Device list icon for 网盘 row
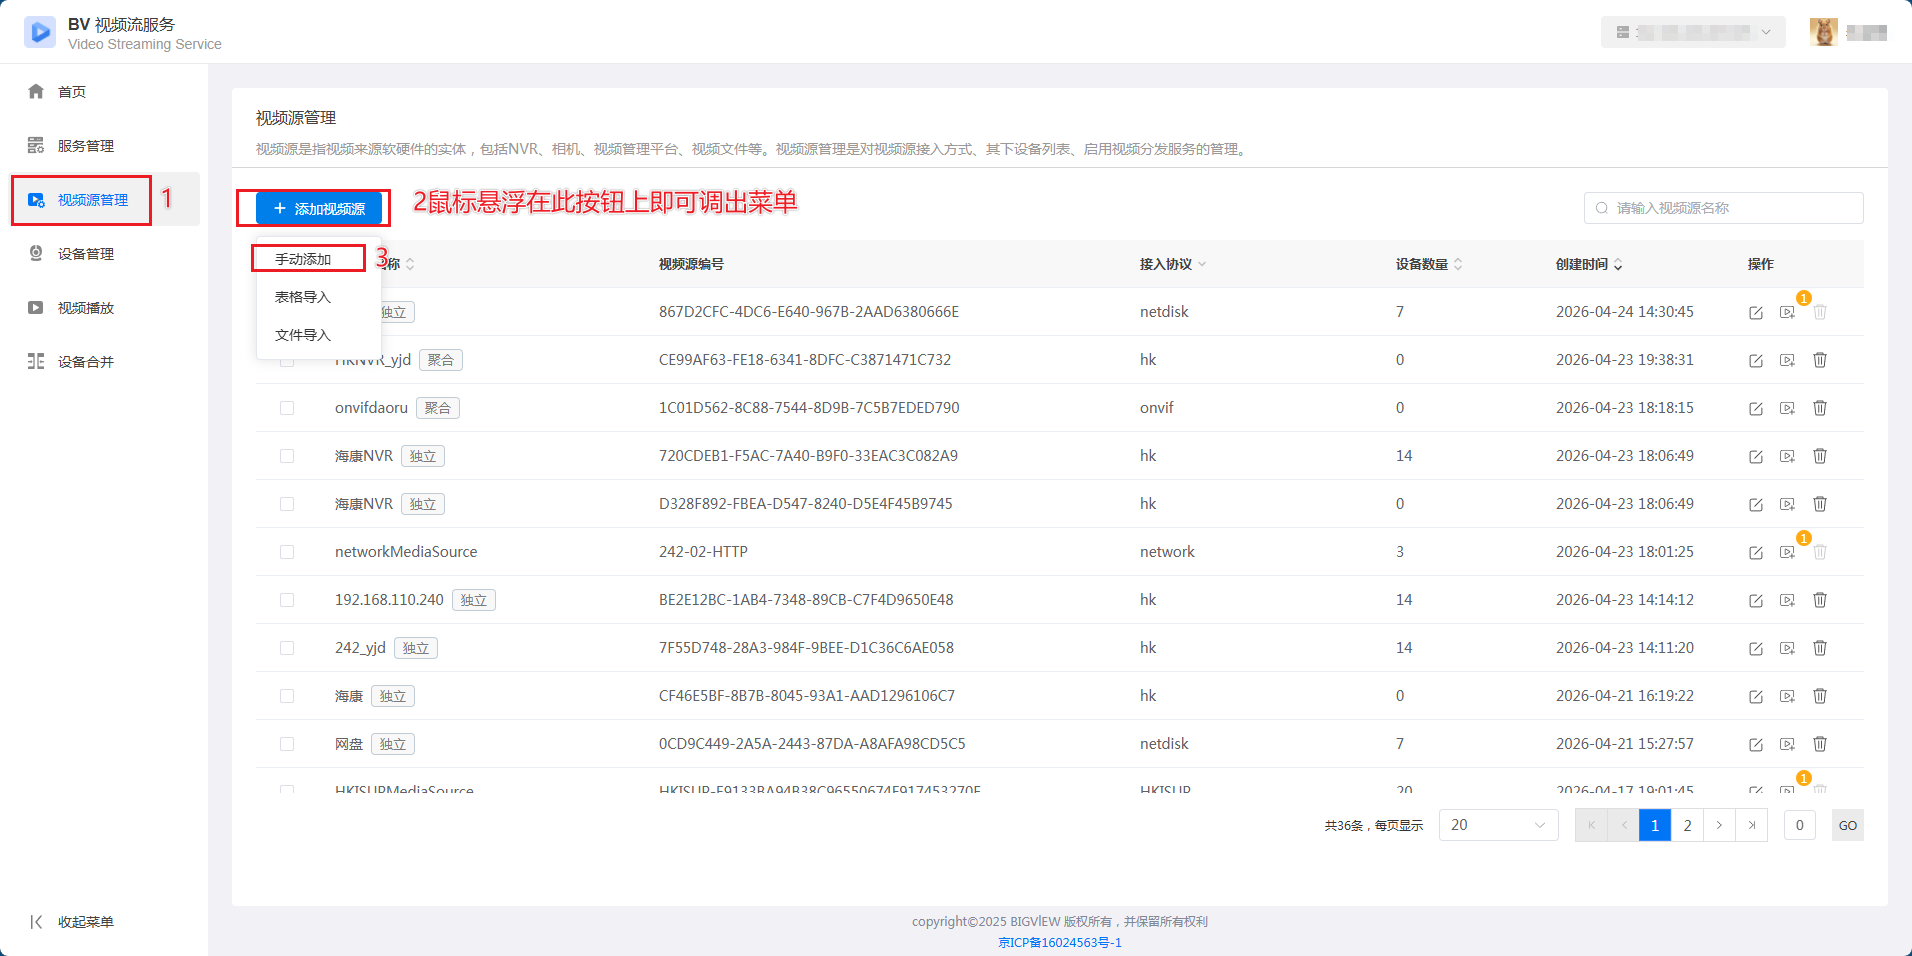This screenshot has height=956, width=1912. 1787,744
